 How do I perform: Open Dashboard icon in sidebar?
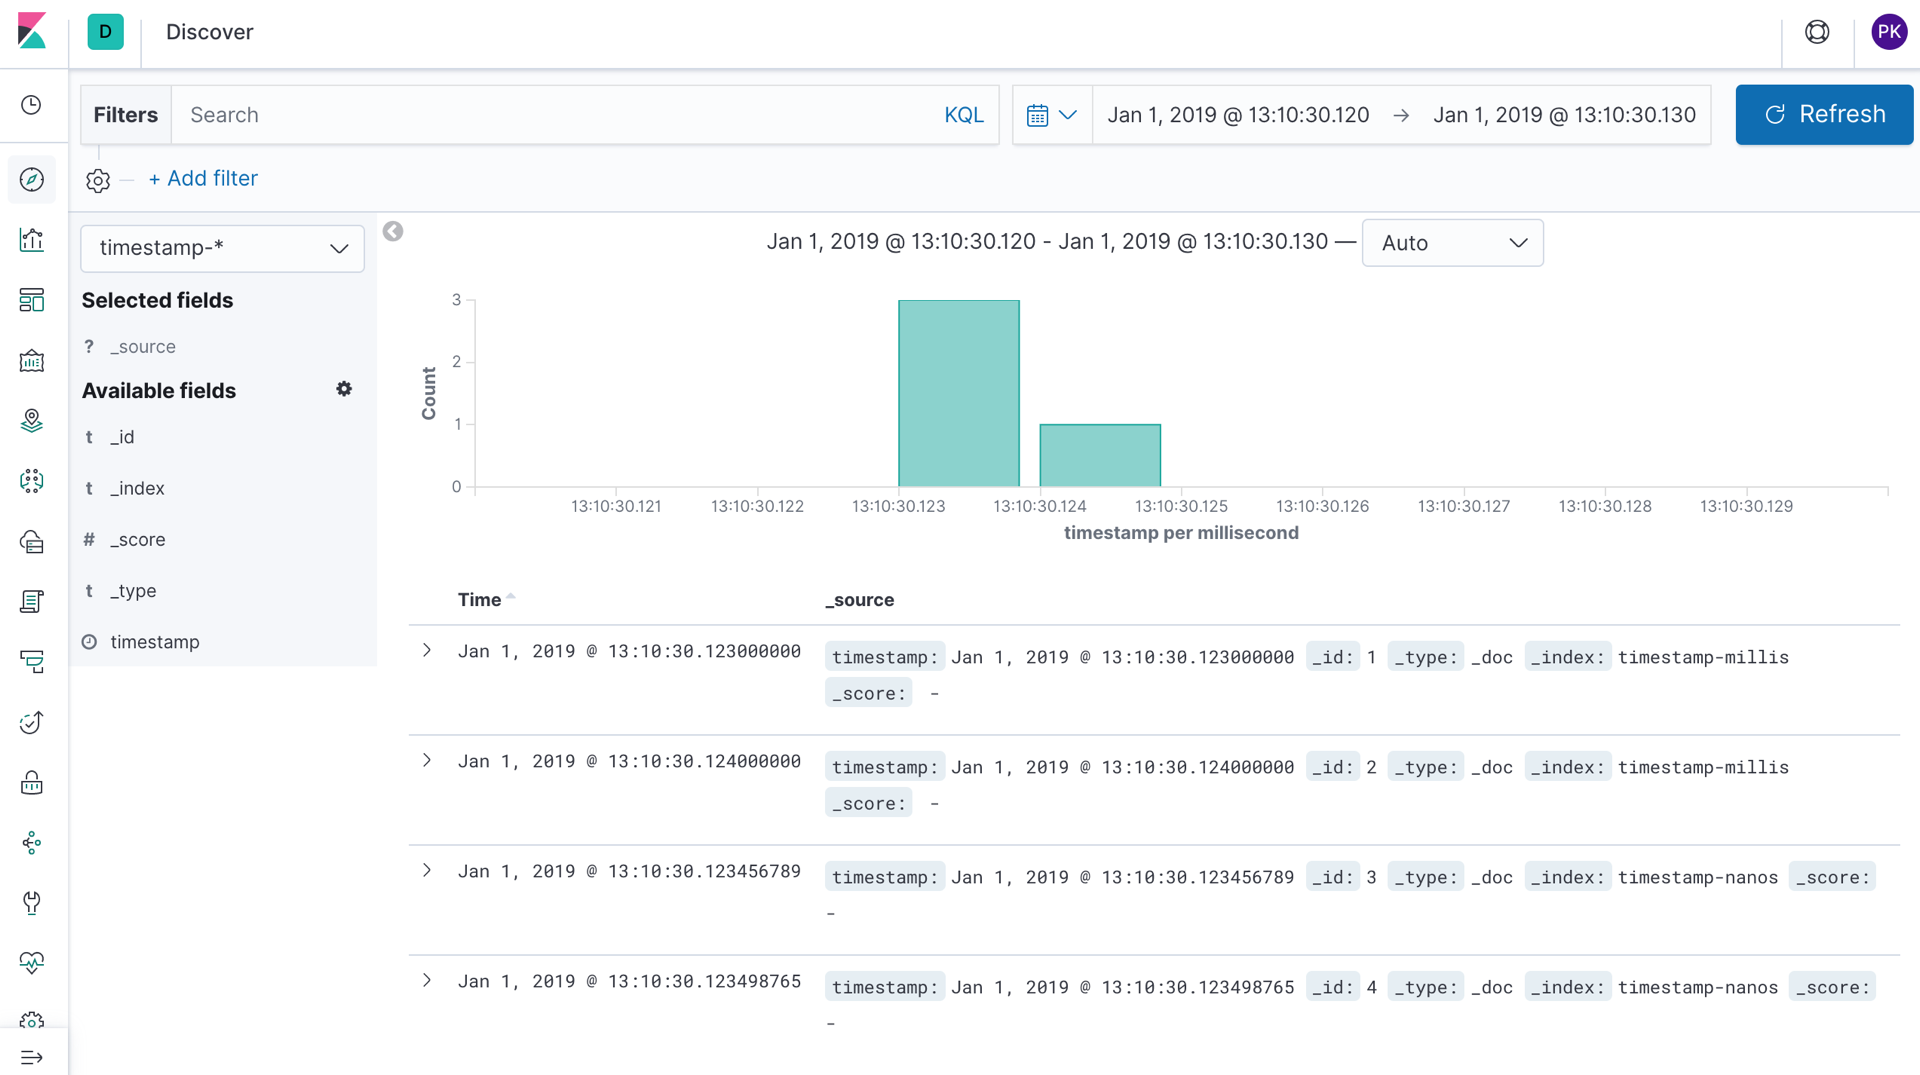pos(32,300)
